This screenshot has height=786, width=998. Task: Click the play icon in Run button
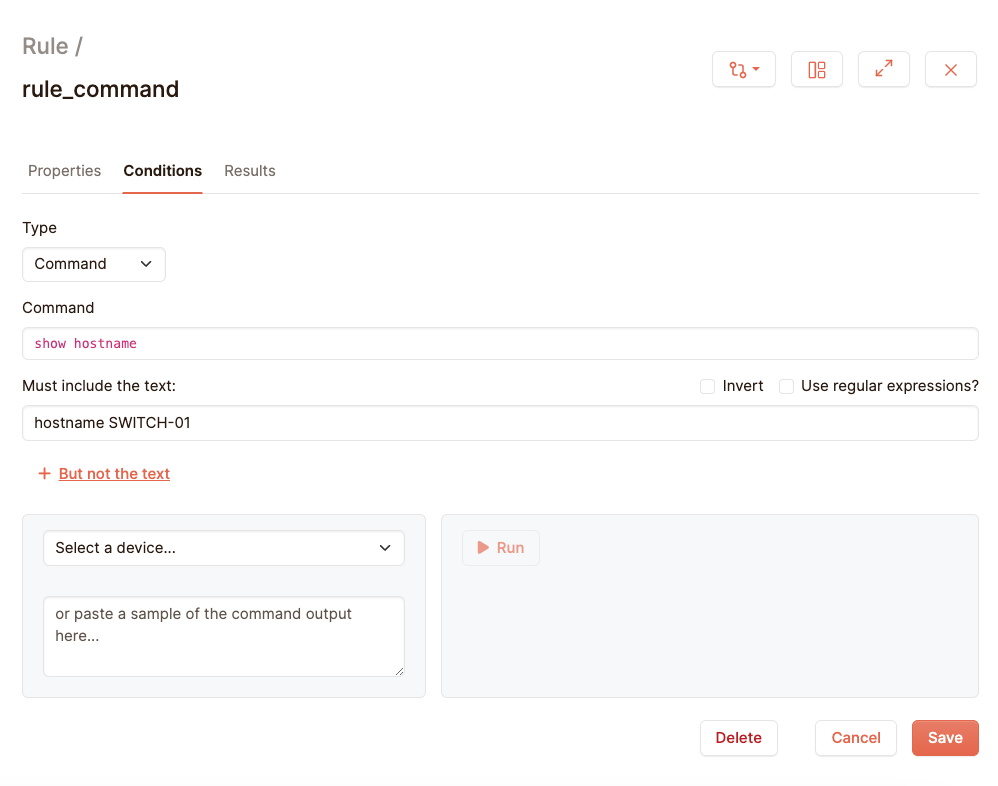[x=483, y=548]
